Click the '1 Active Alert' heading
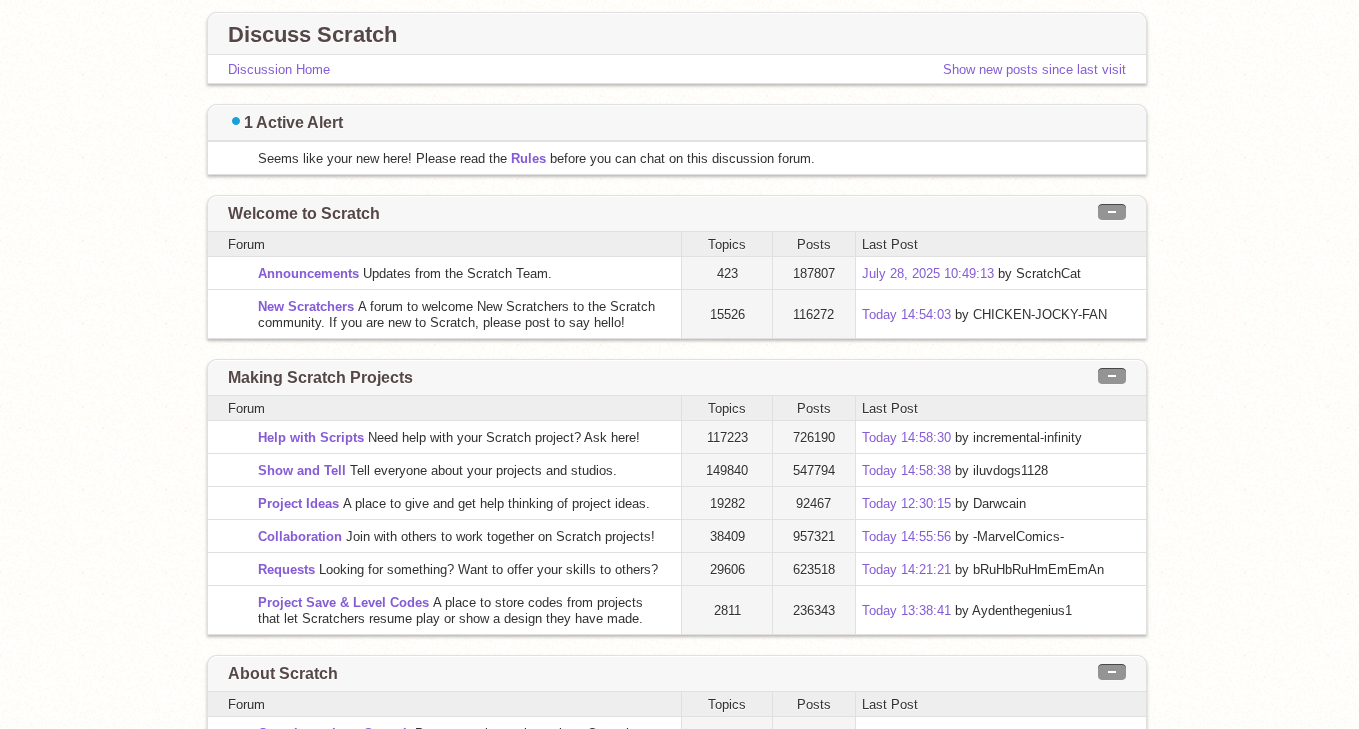The image size is (1359, 729). pyautogui.click(x=293, y=122)
